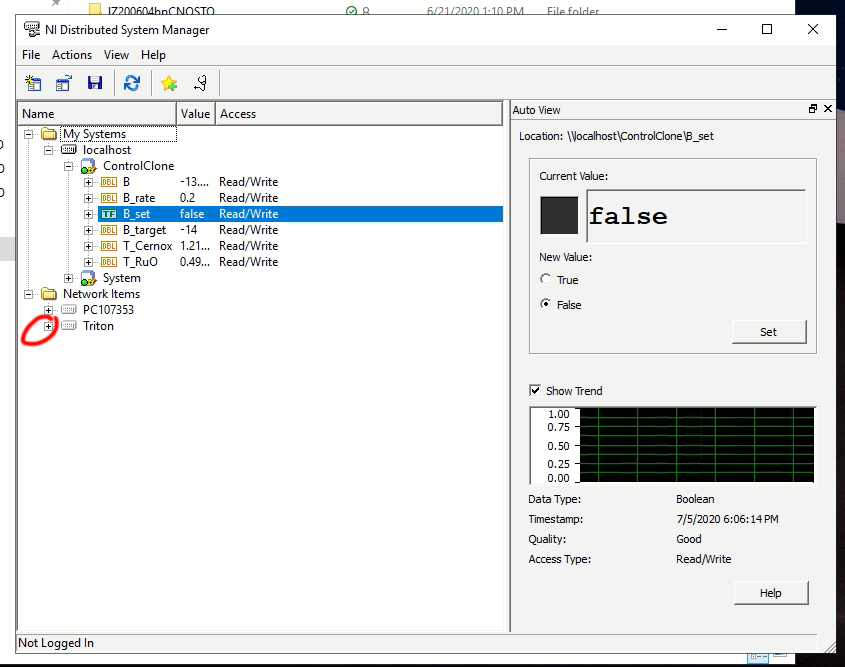Click the DBL icon next to B_target
The width and height of the screenshot is (845, 667).
(x=109, y=230)
